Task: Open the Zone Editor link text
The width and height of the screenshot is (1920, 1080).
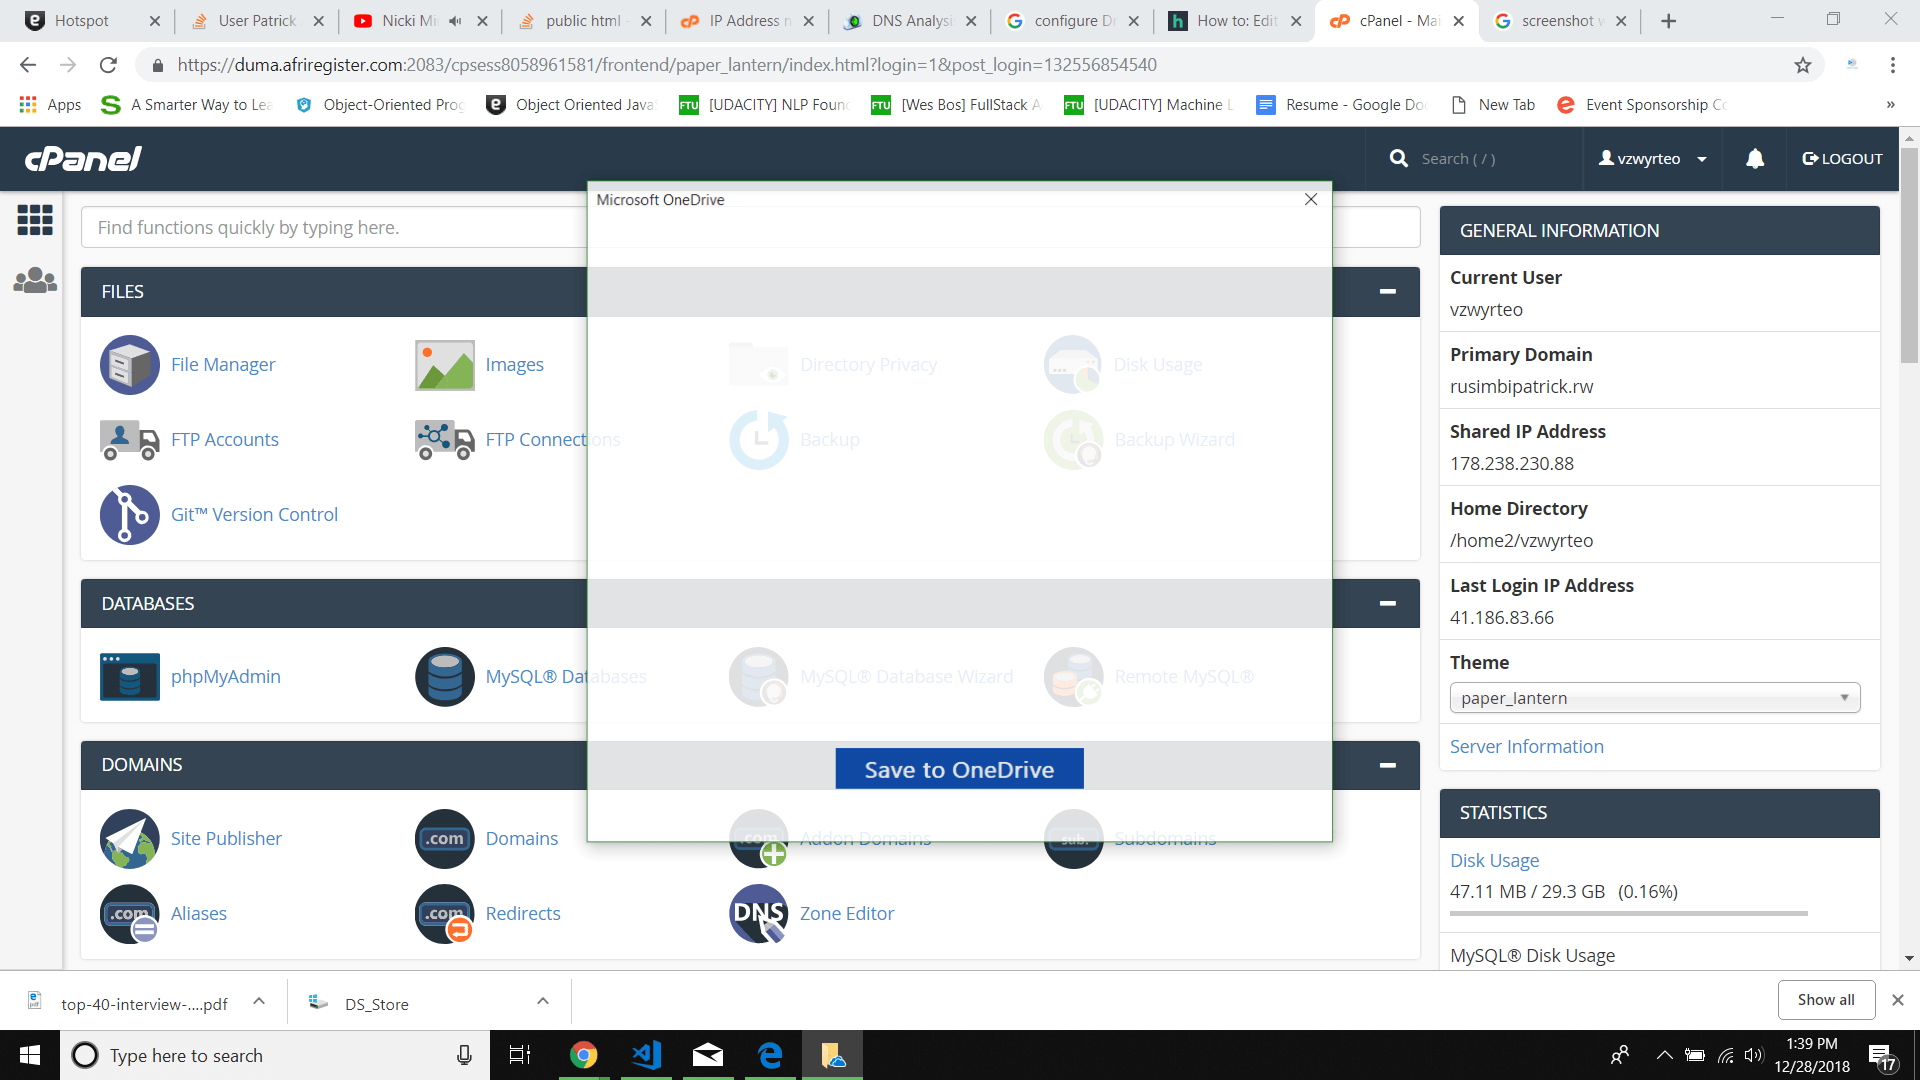Action: (x=847, y=914)
